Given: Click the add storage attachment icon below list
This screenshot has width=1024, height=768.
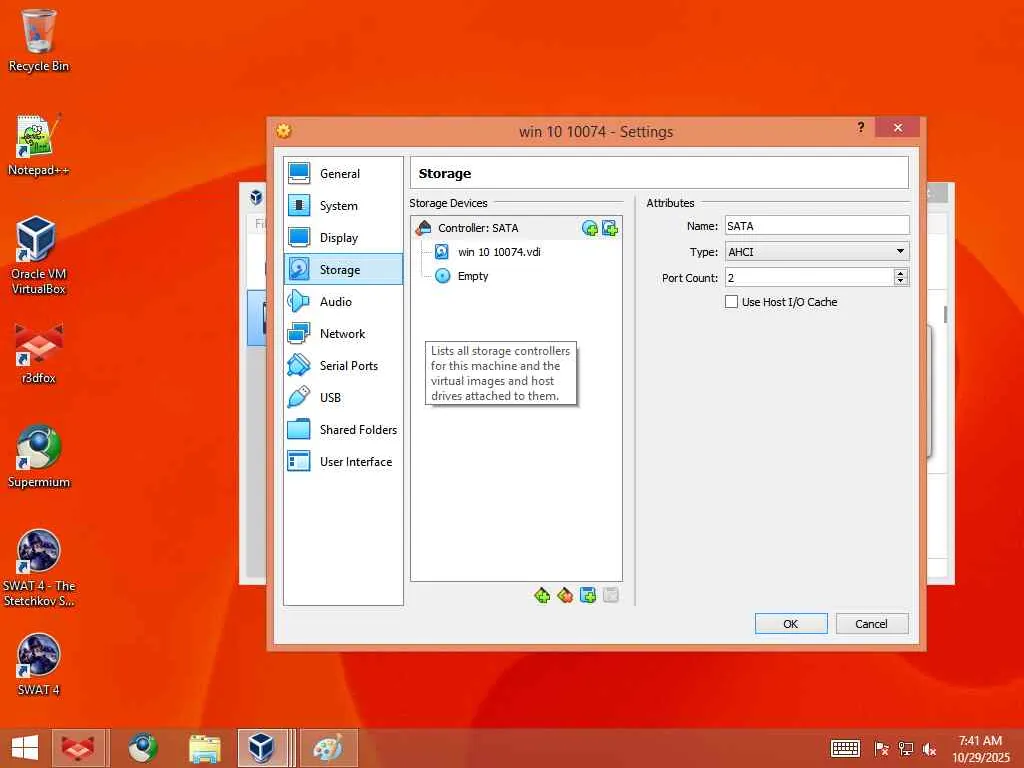Looking at the screenshot, I should [588, 595].
